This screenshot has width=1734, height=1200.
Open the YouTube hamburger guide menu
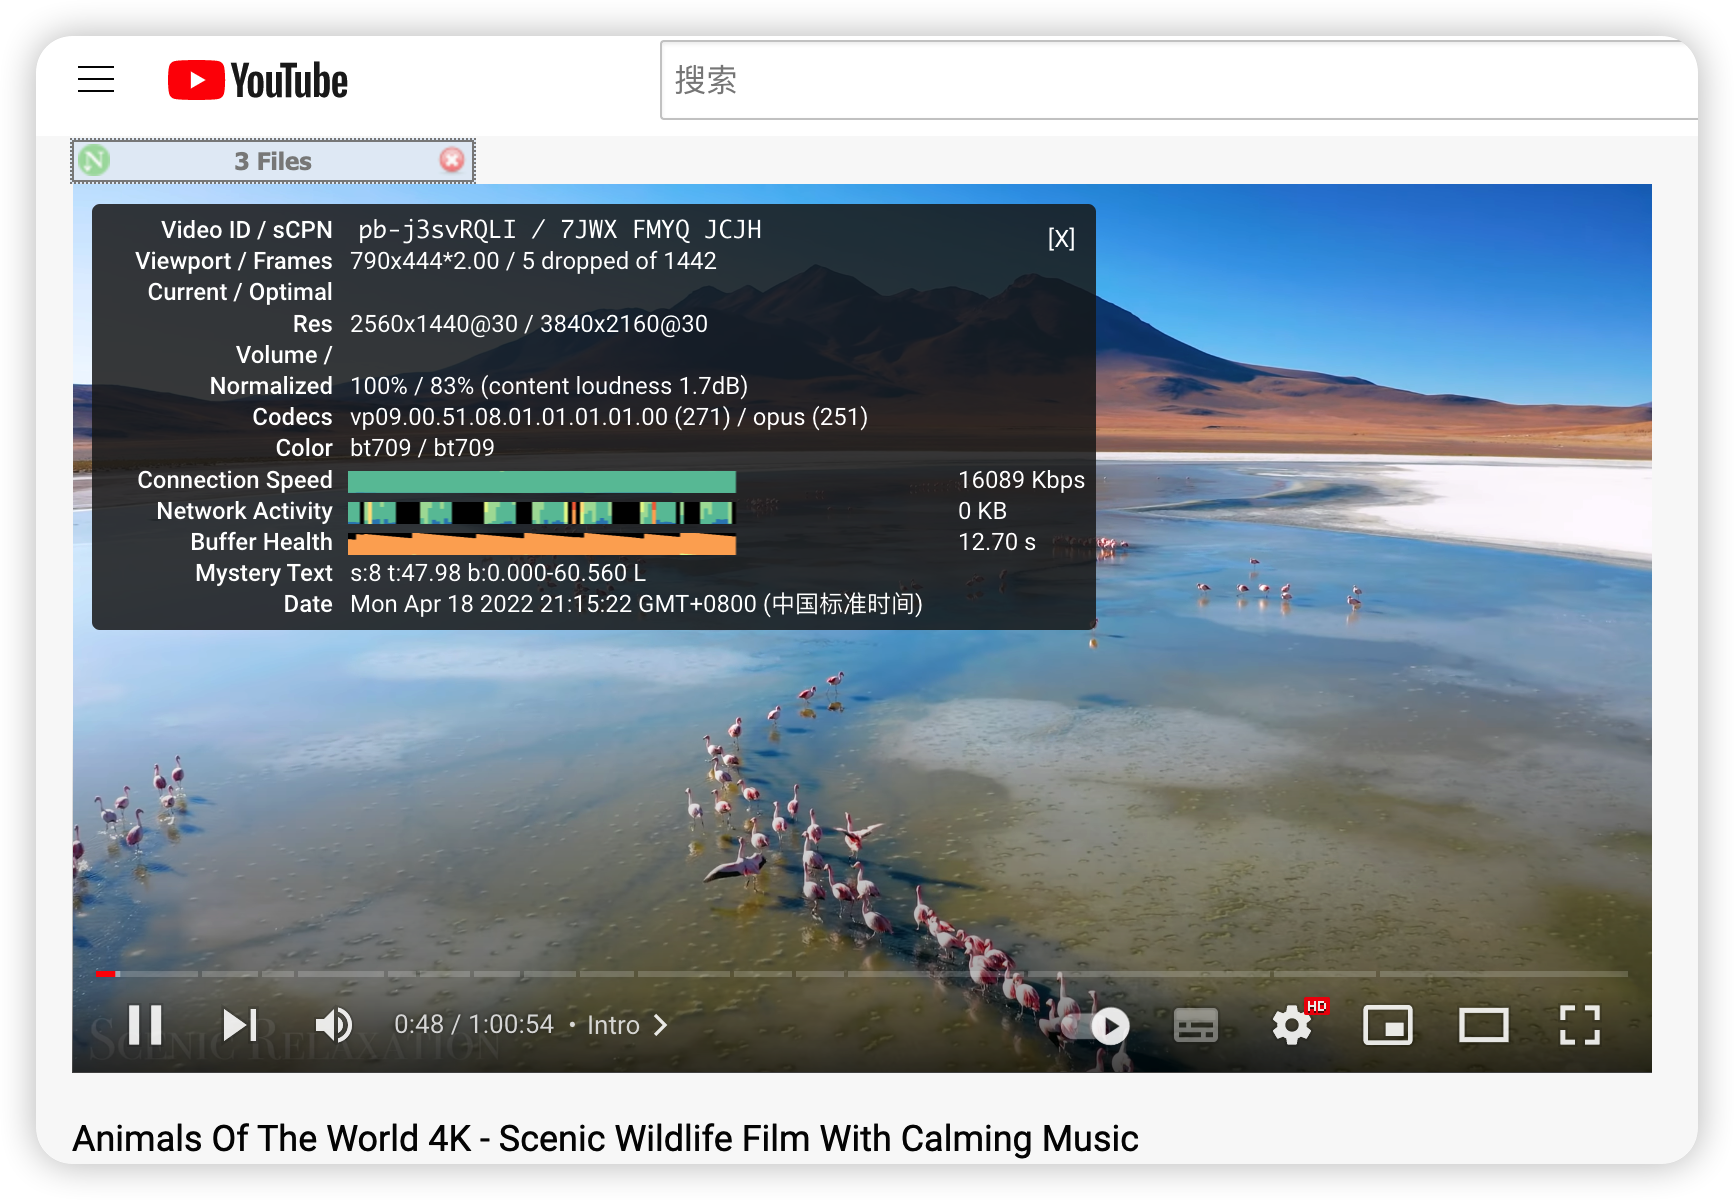pyautogui.click(x=96, y=79)
